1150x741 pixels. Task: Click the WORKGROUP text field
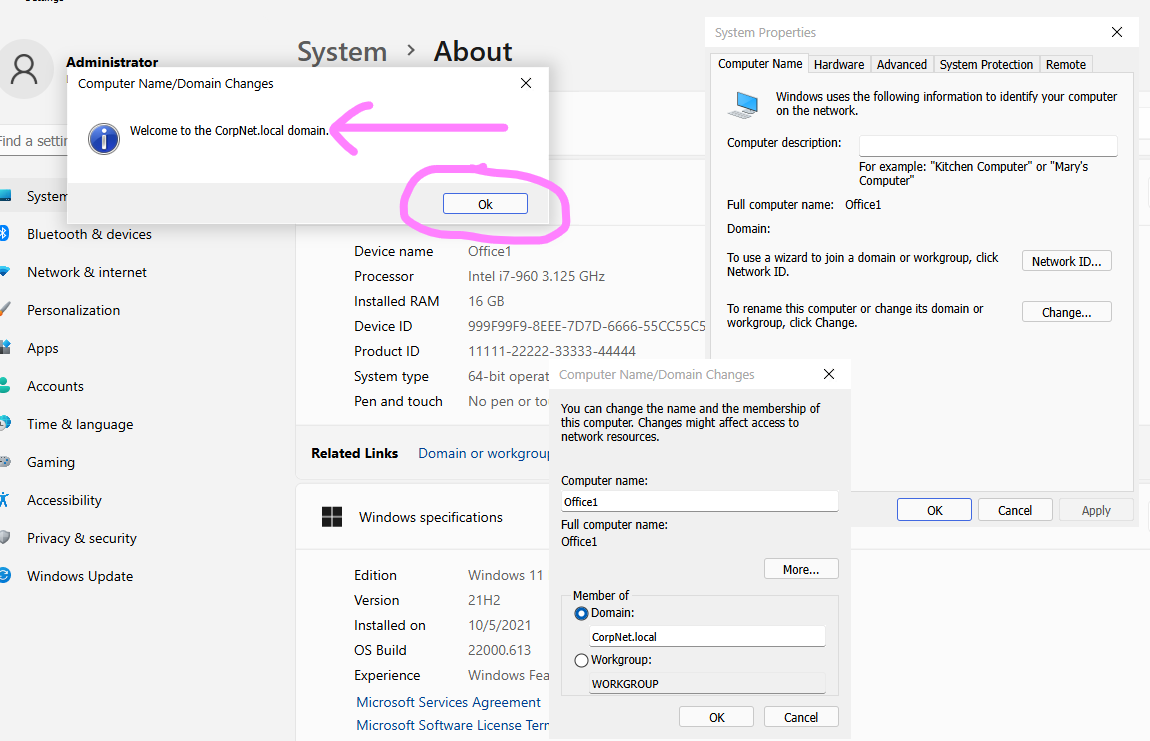point(707,683)
